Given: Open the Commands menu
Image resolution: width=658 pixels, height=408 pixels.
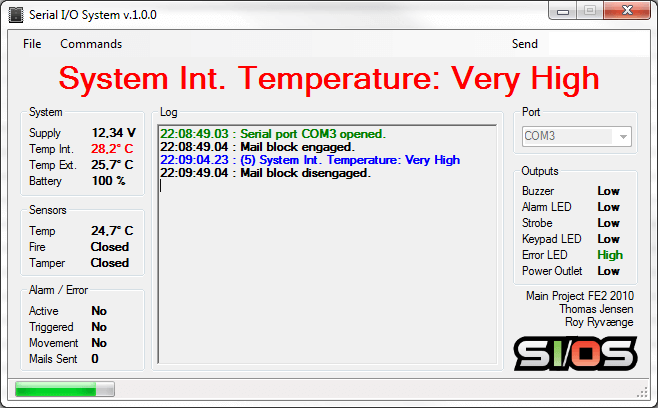Looking at the screenshot, I should point(91,44).
